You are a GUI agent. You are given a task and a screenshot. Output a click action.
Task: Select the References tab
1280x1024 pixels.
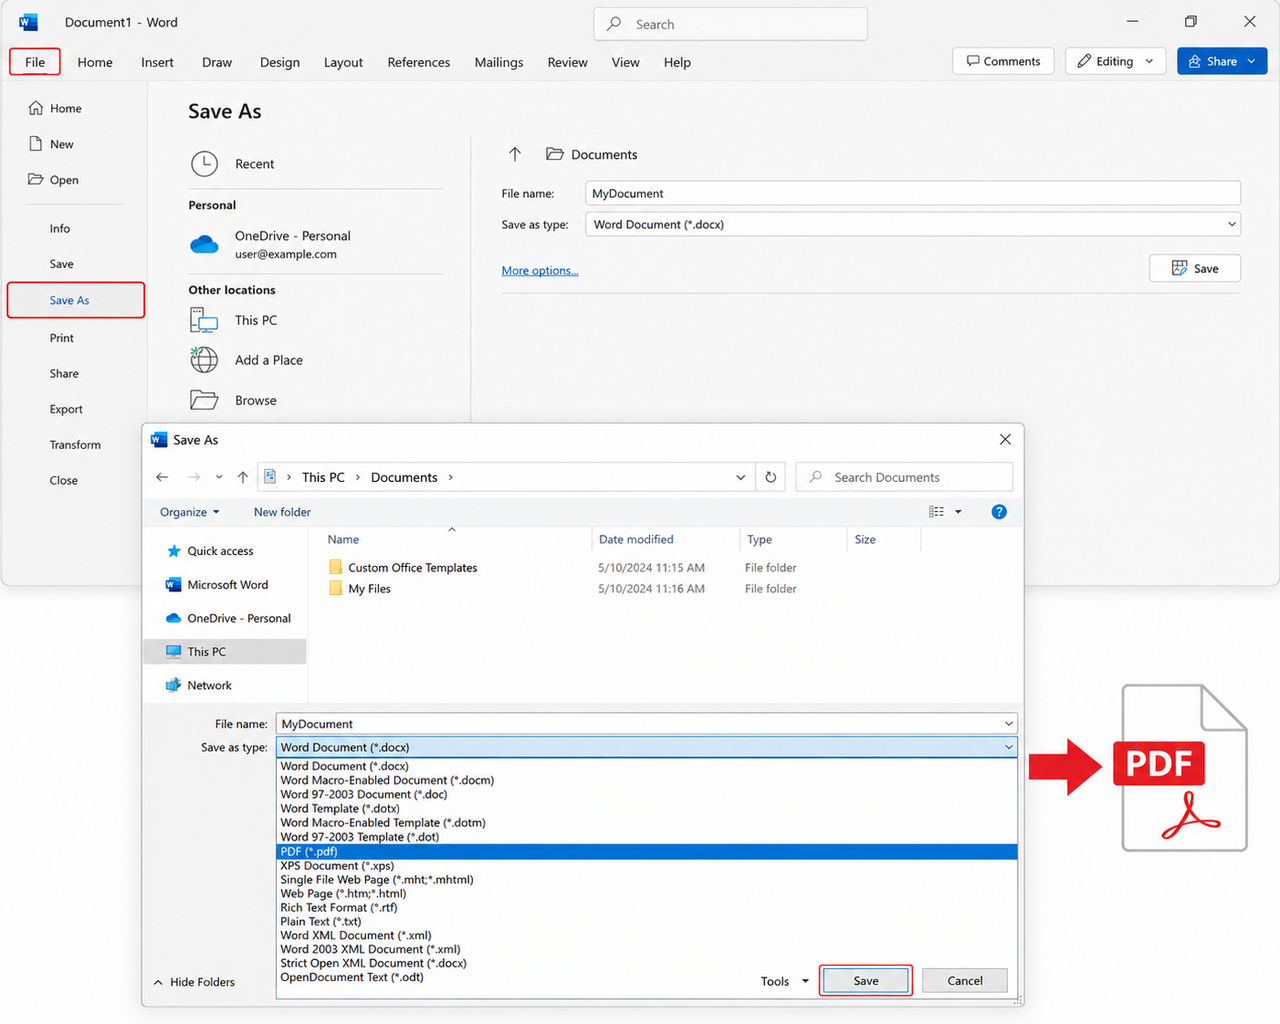[x=419, y=62]
